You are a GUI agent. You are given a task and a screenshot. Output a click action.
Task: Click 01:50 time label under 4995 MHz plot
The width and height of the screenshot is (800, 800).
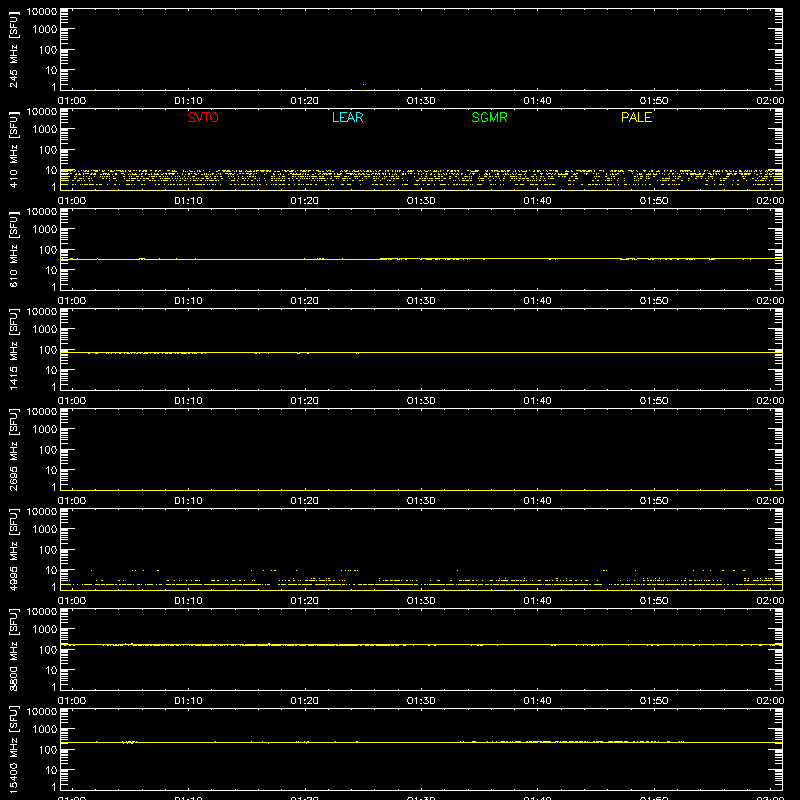click(x=654, y=601)
